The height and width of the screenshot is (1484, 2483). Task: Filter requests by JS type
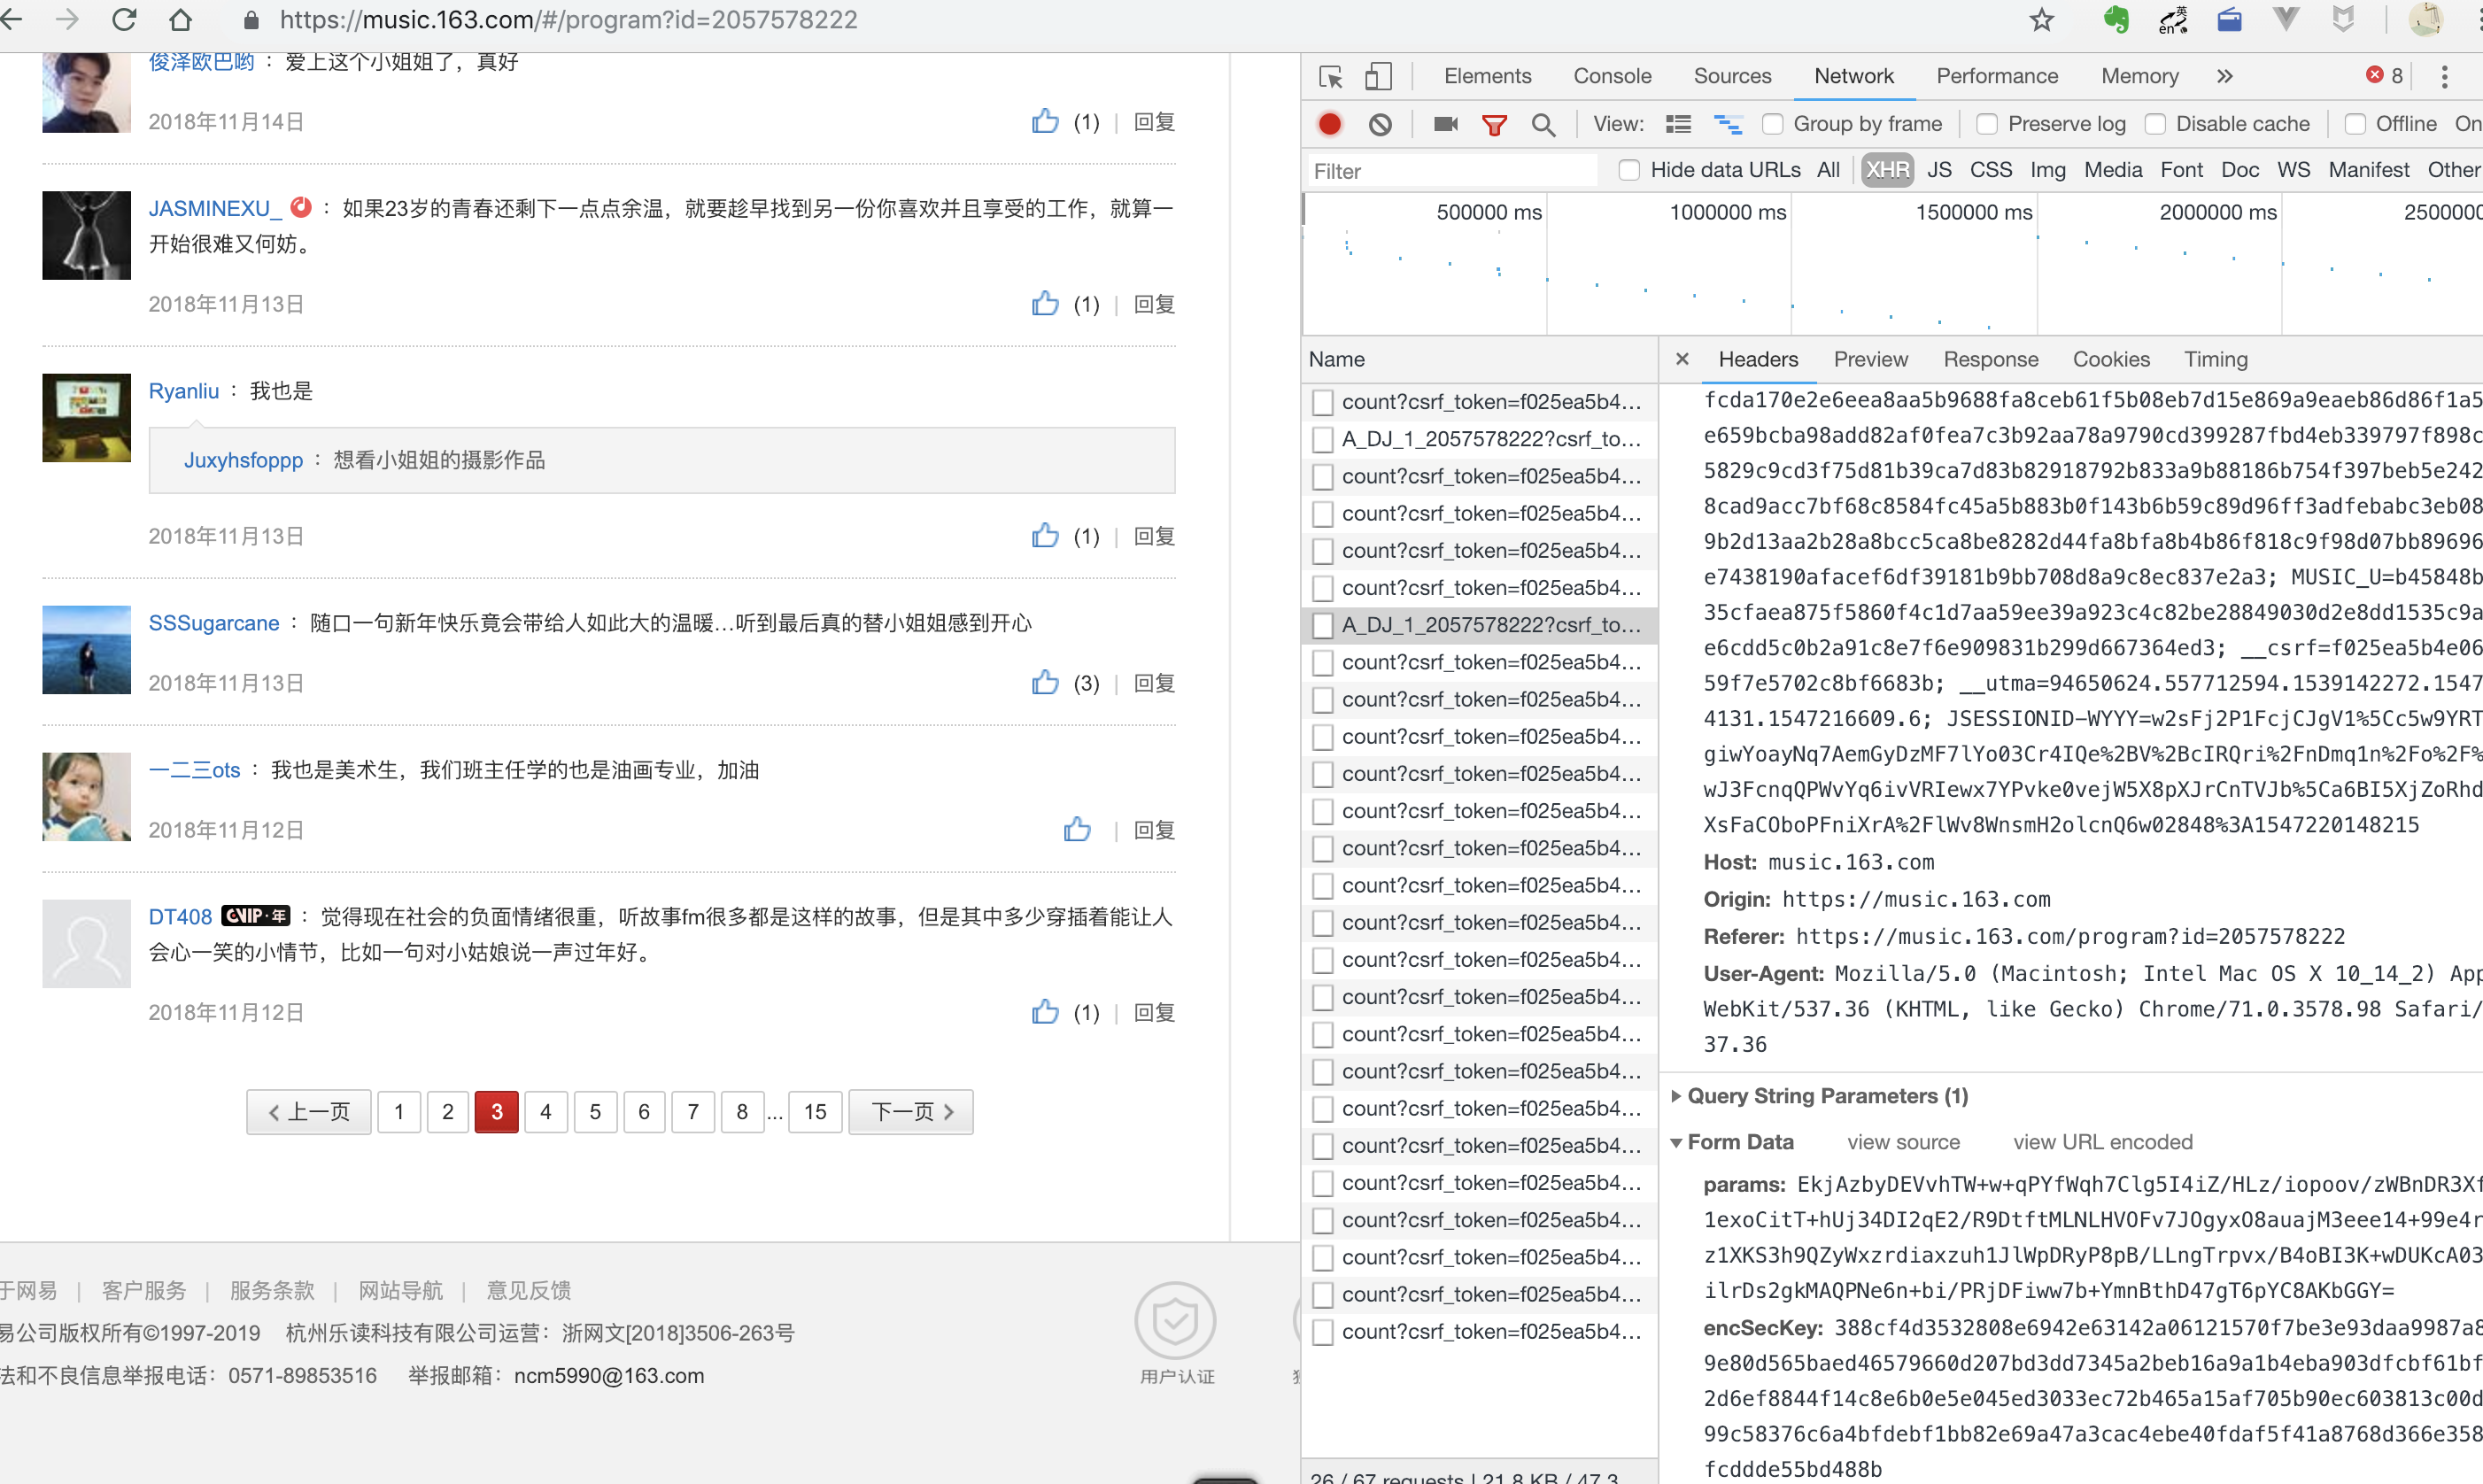coord(1938,170)
